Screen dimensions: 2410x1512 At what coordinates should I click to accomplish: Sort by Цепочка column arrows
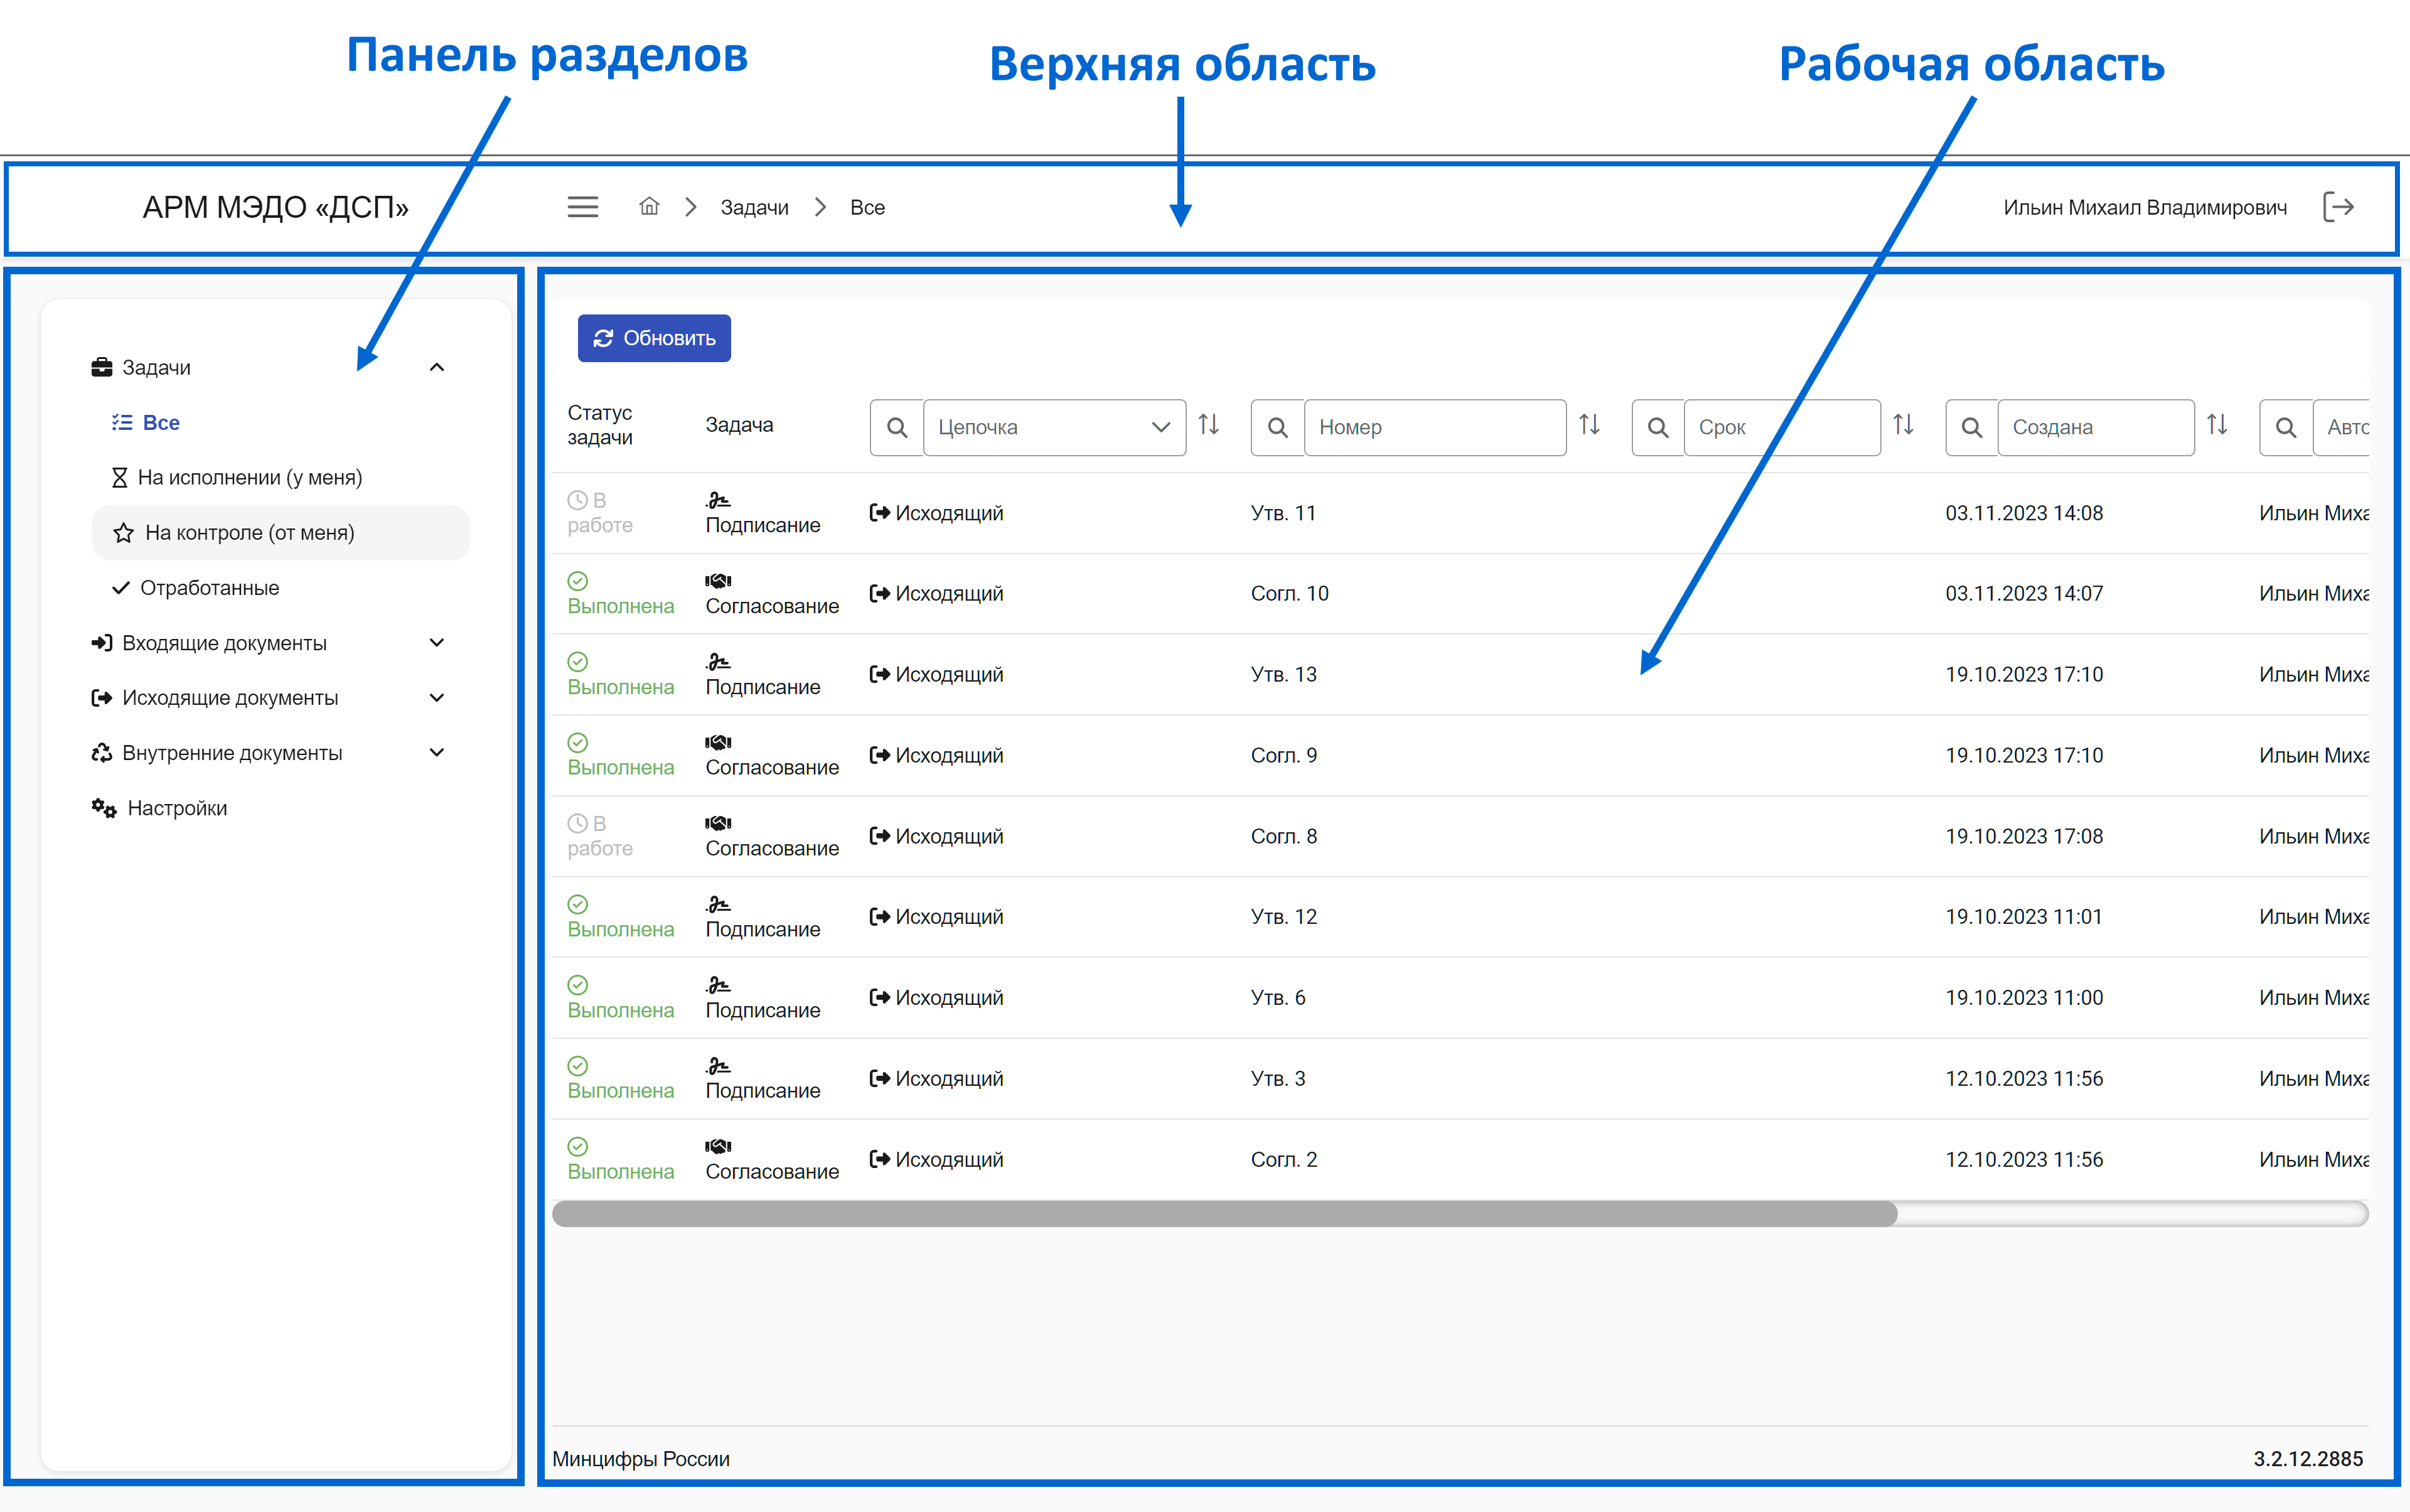[x=1208, y=425]
